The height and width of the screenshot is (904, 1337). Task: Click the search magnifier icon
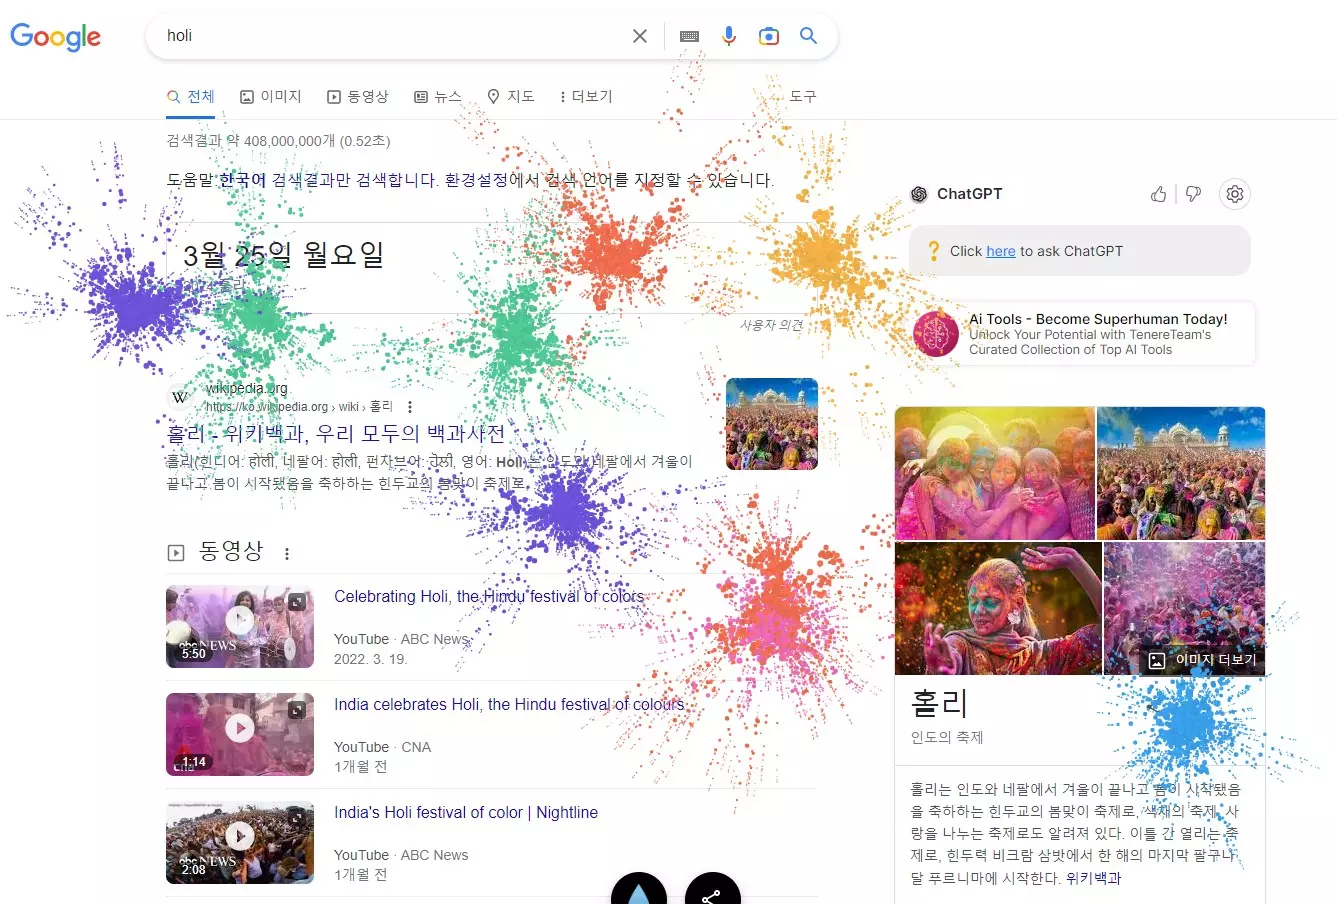click(x=808, y=35)
